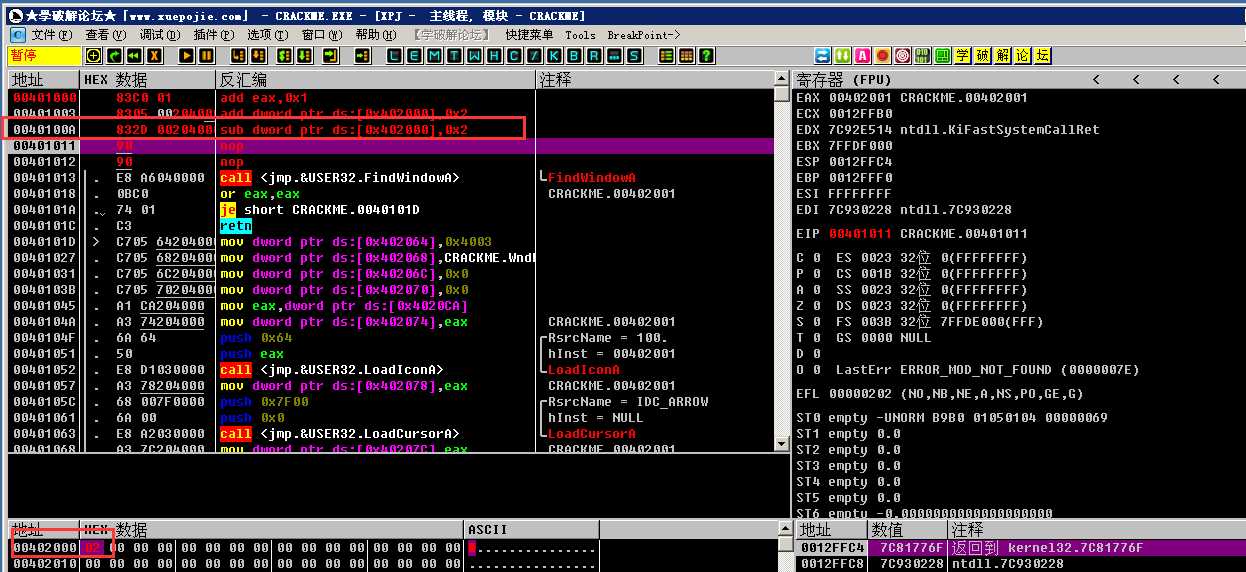Open the 帮助(H) menu

tap(376, 34)
